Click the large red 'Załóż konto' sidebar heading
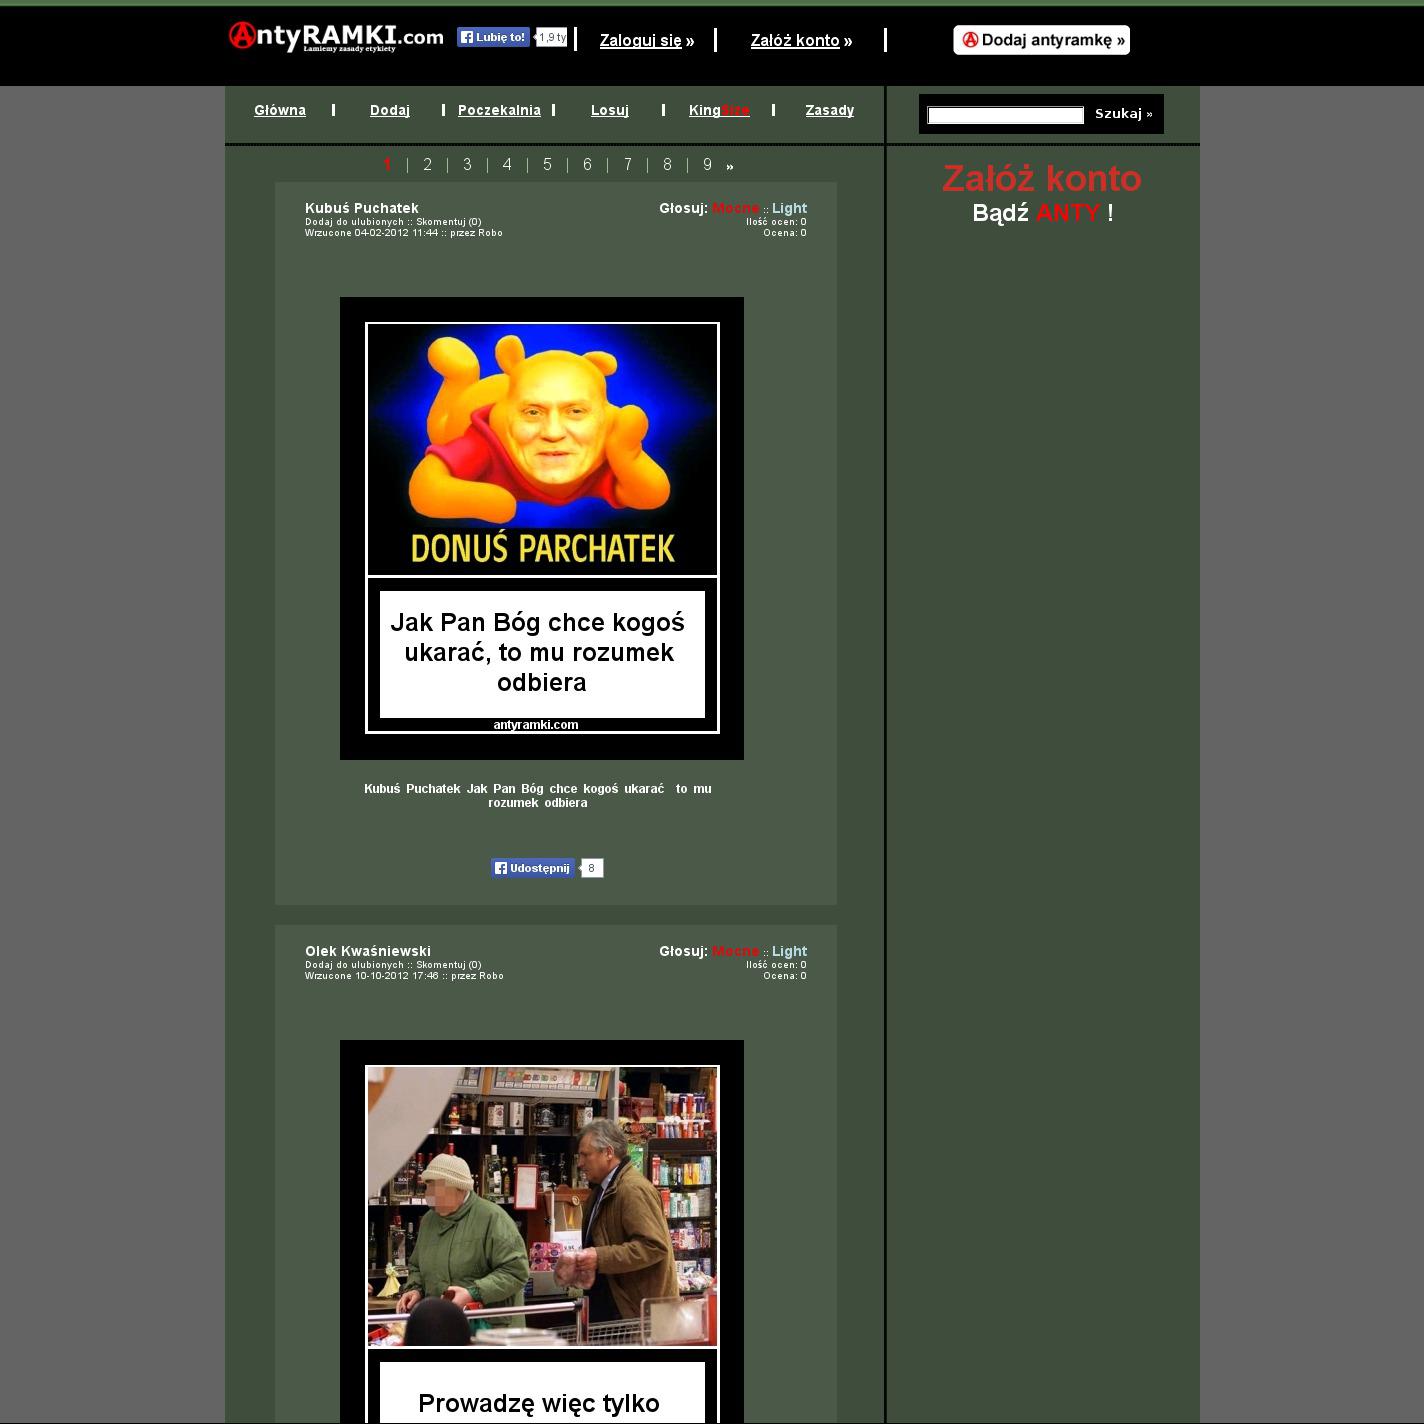This screenshot has height=1424, width=1424. pyautogui.click(x=1041, y=179)
